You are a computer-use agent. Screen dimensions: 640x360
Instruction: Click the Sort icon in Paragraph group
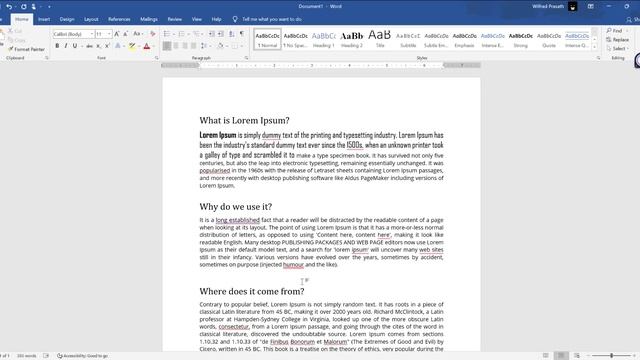(x=231, y=34)
